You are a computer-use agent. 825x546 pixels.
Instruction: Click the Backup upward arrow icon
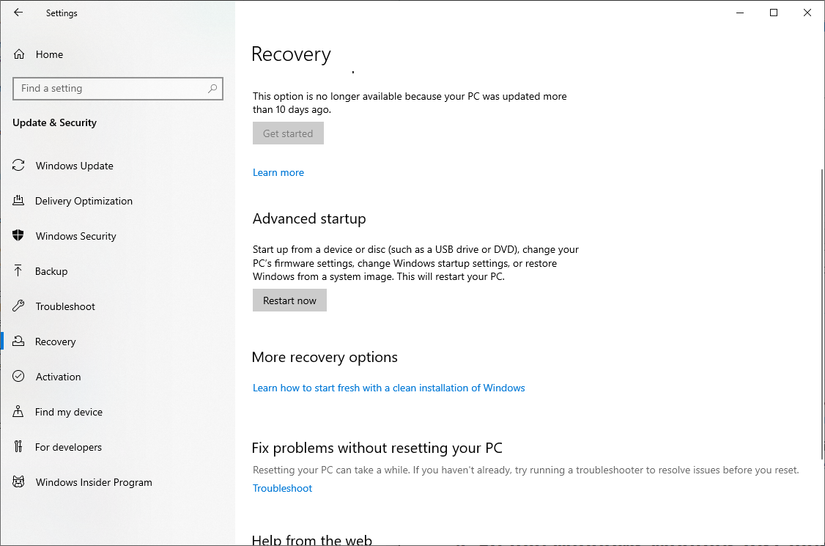[x=18, y=271]
